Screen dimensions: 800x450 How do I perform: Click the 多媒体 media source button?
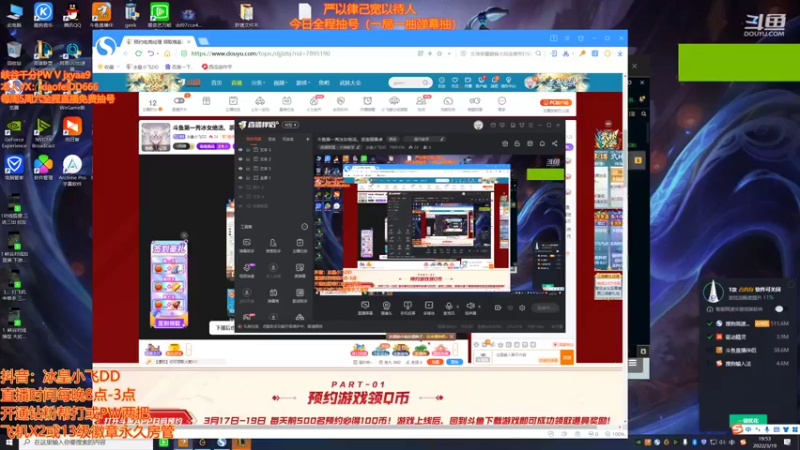[x=429, y=308]
